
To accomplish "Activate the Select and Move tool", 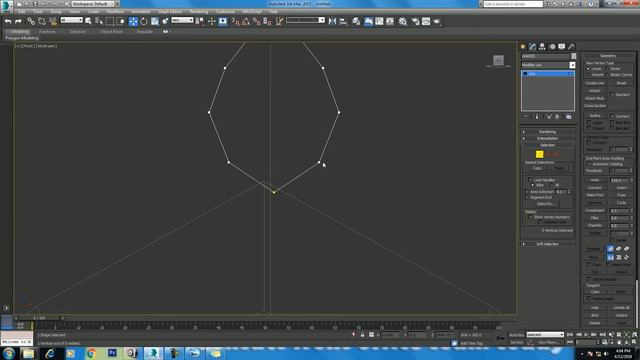I will [133, 21].
